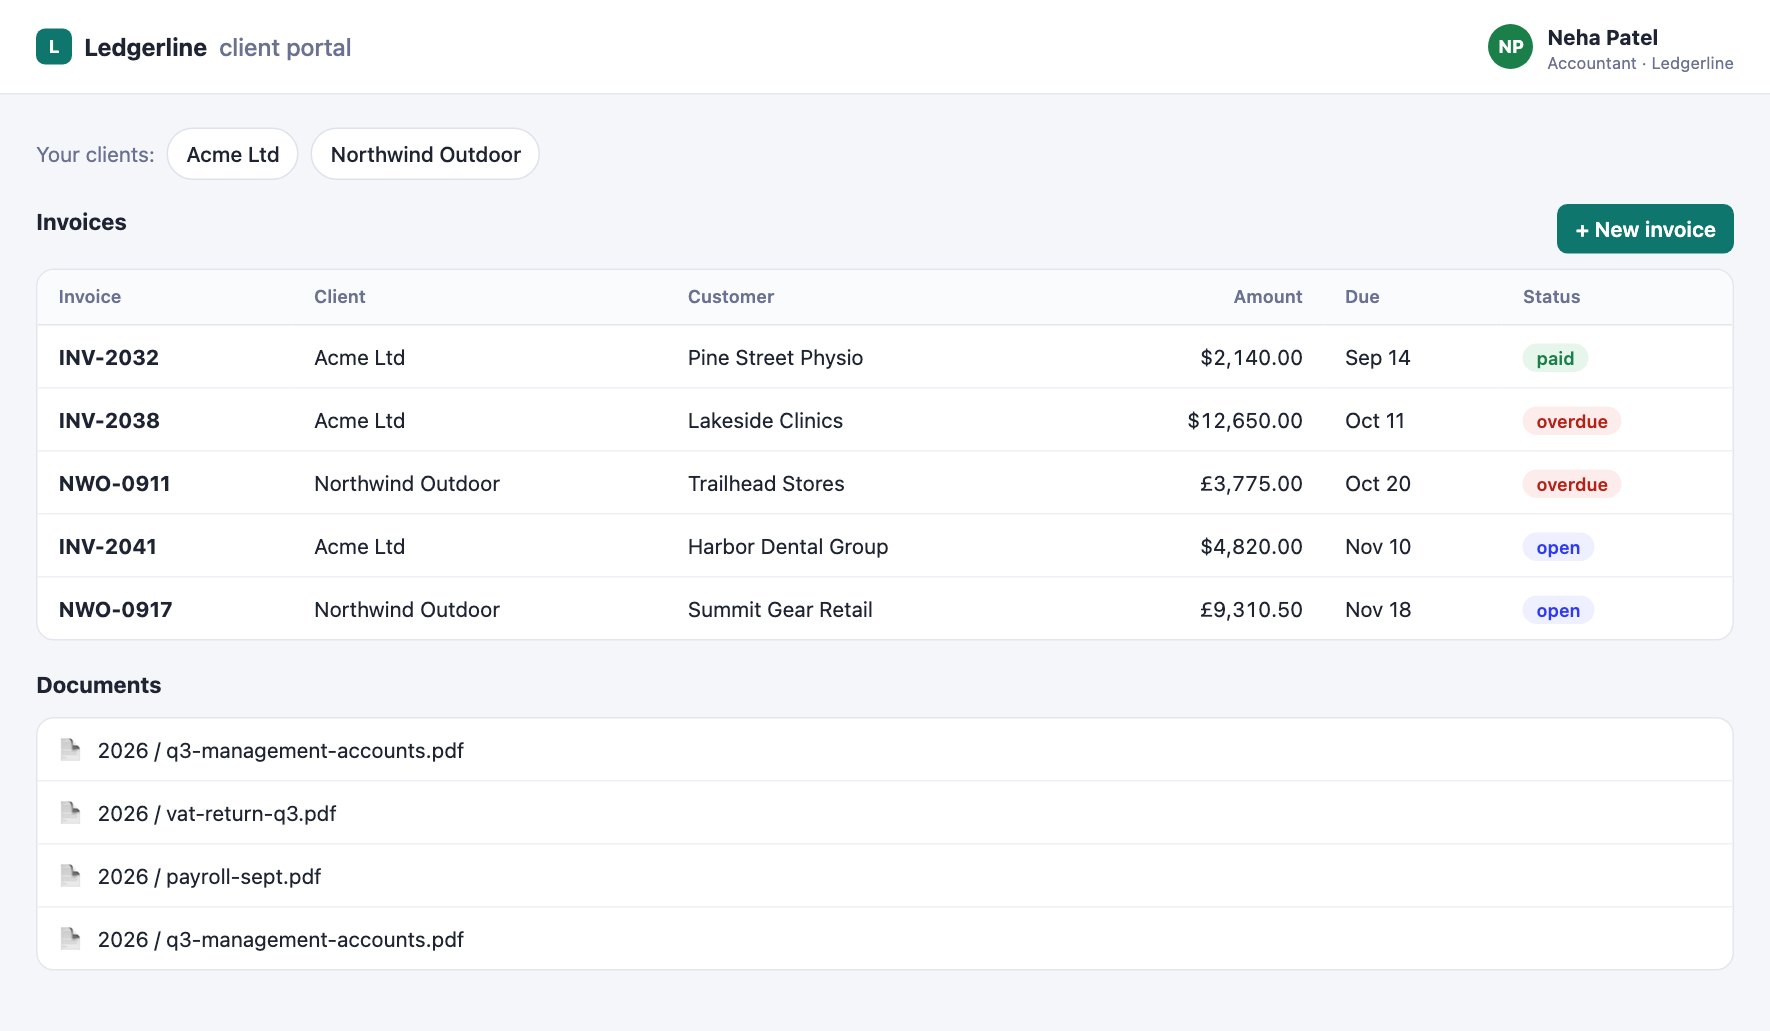Image resolution: width=1770 pixels, height=1031 pixels.
Task: Sort by the Invoice column header
Action: 90,297
